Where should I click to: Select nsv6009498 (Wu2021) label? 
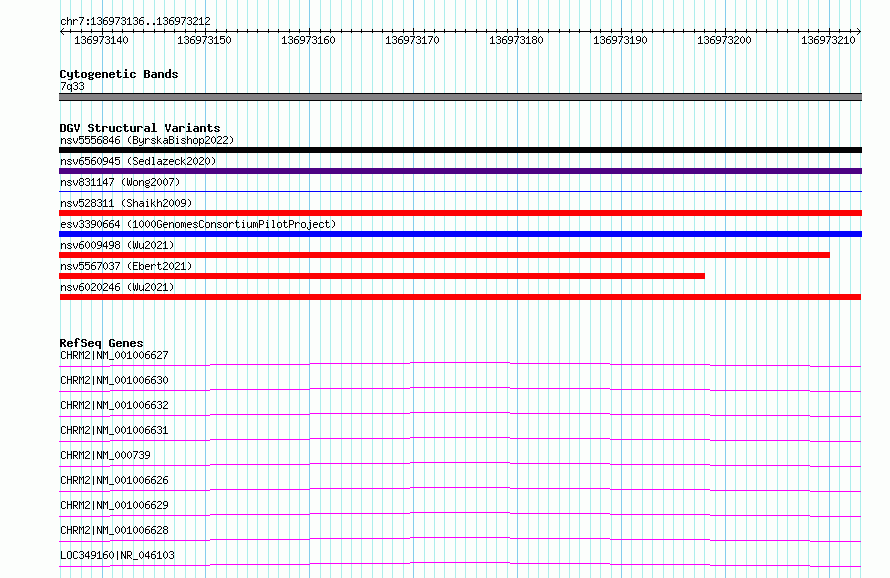[117, 245]
